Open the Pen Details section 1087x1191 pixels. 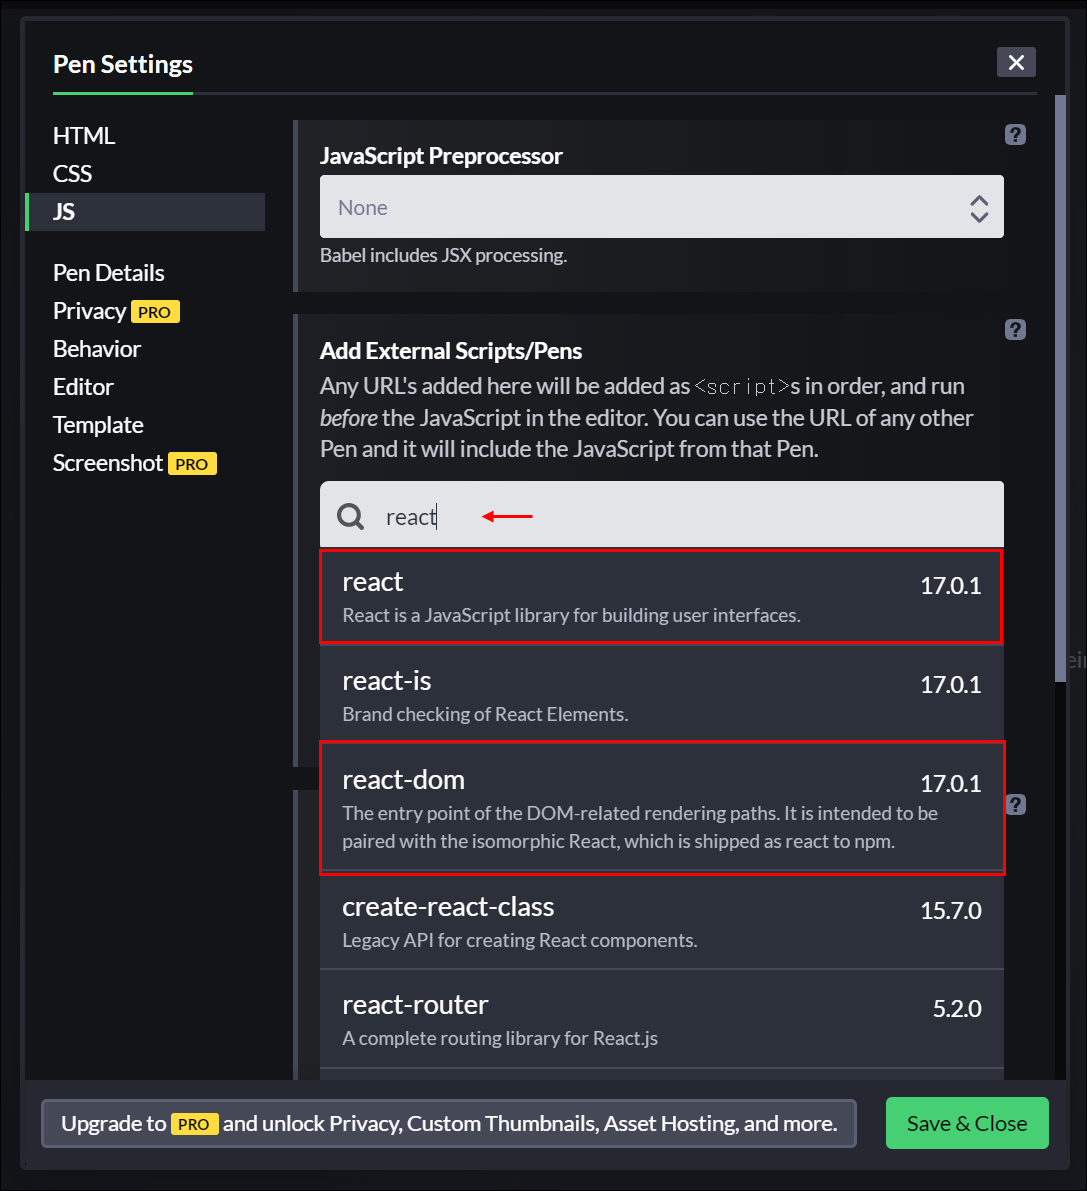coord(109,273)
